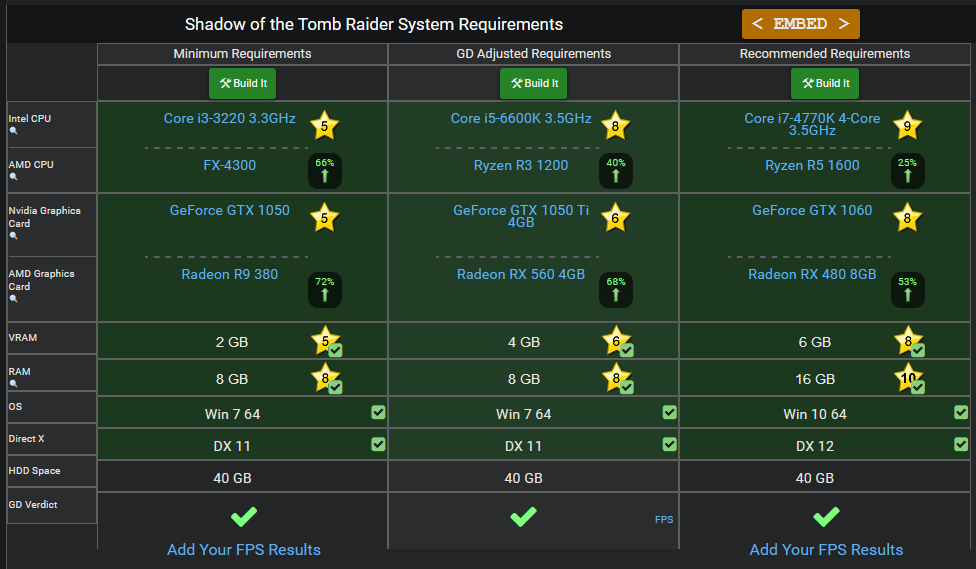
Task: Click green check beside minimum Win 7 64
Action: pyautogui.click(x=378, y=412)
